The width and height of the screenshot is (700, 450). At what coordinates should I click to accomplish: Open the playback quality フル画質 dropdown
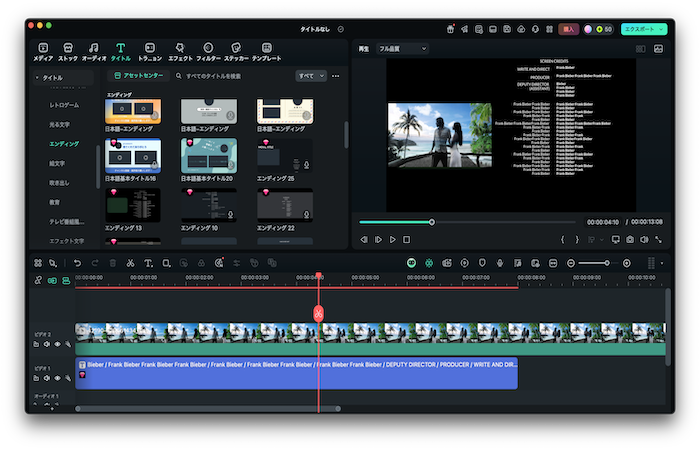[403, 49]
